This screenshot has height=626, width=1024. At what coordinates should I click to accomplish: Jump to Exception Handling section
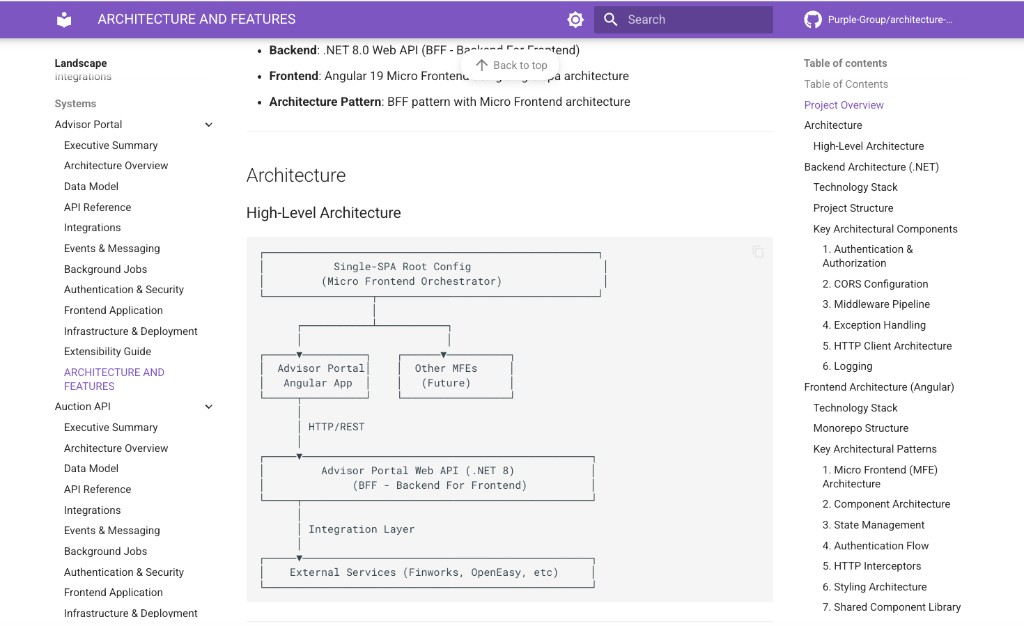[874, 325]
